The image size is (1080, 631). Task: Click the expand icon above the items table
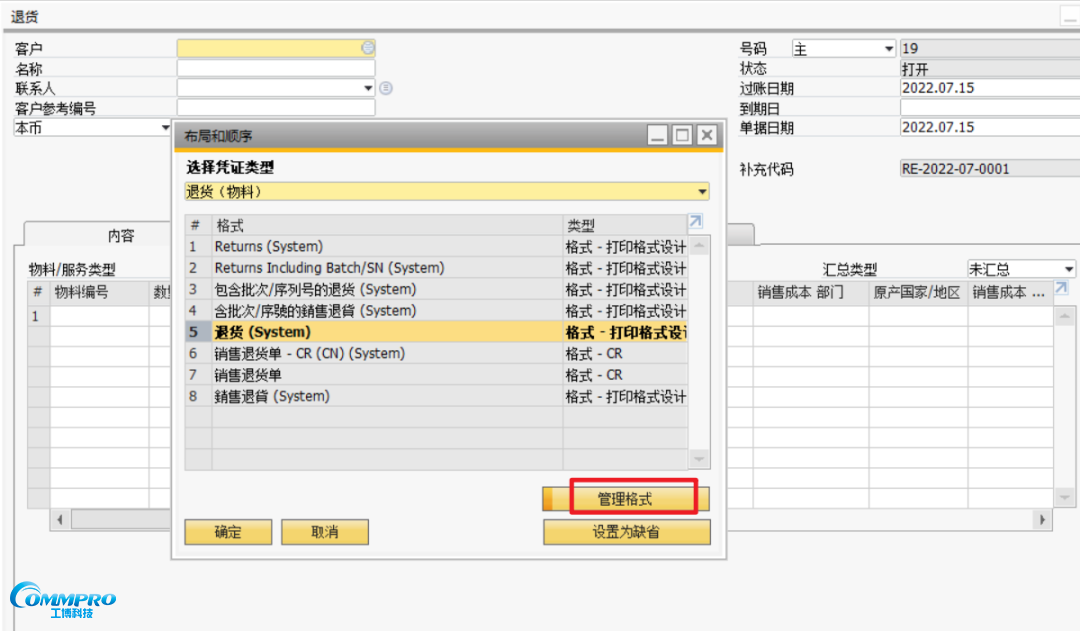[1061, 288]
